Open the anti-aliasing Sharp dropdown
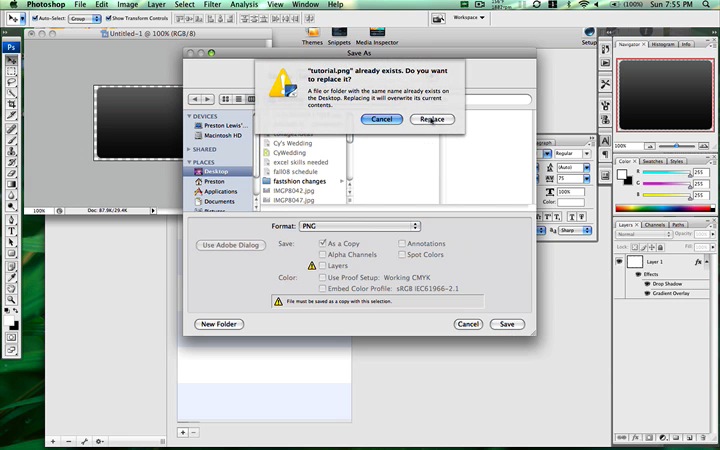 [x=575, y=230]
